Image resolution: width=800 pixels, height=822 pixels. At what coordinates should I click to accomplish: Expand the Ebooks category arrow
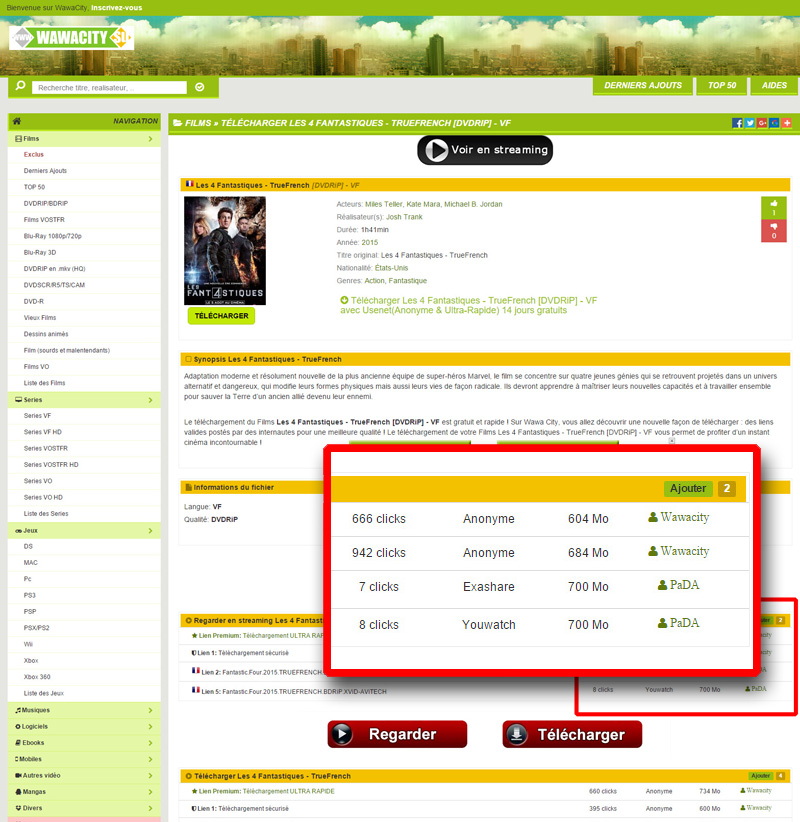(x=150, y=743)
